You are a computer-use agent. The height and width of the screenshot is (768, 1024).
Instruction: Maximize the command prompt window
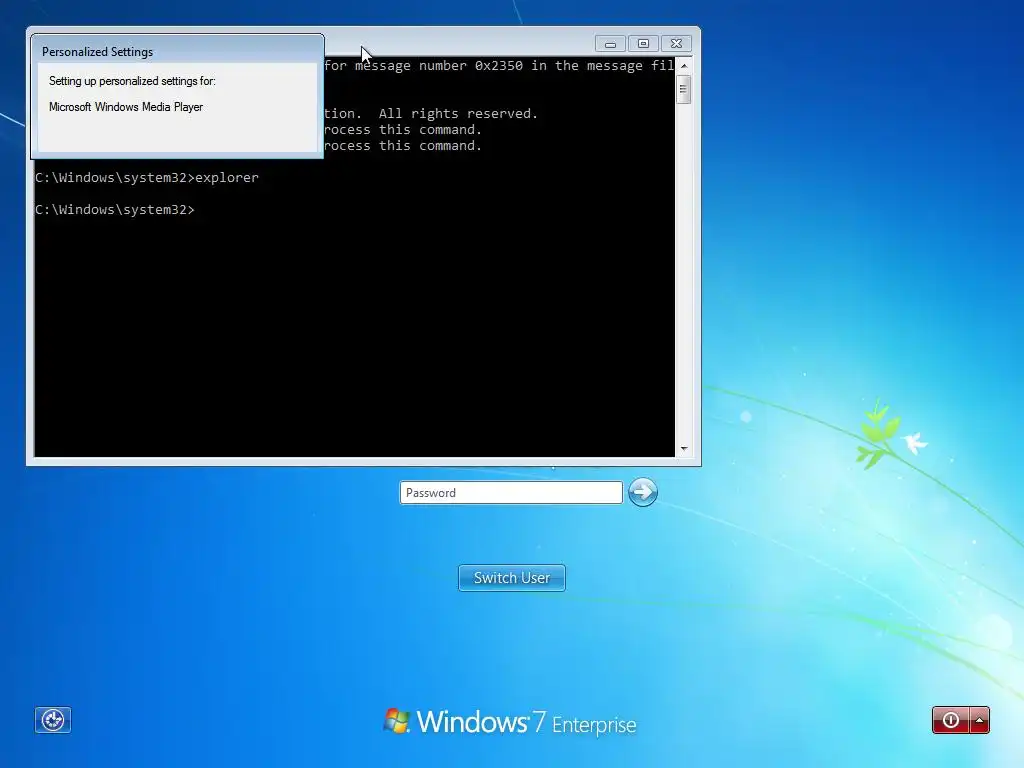[643, 44]
